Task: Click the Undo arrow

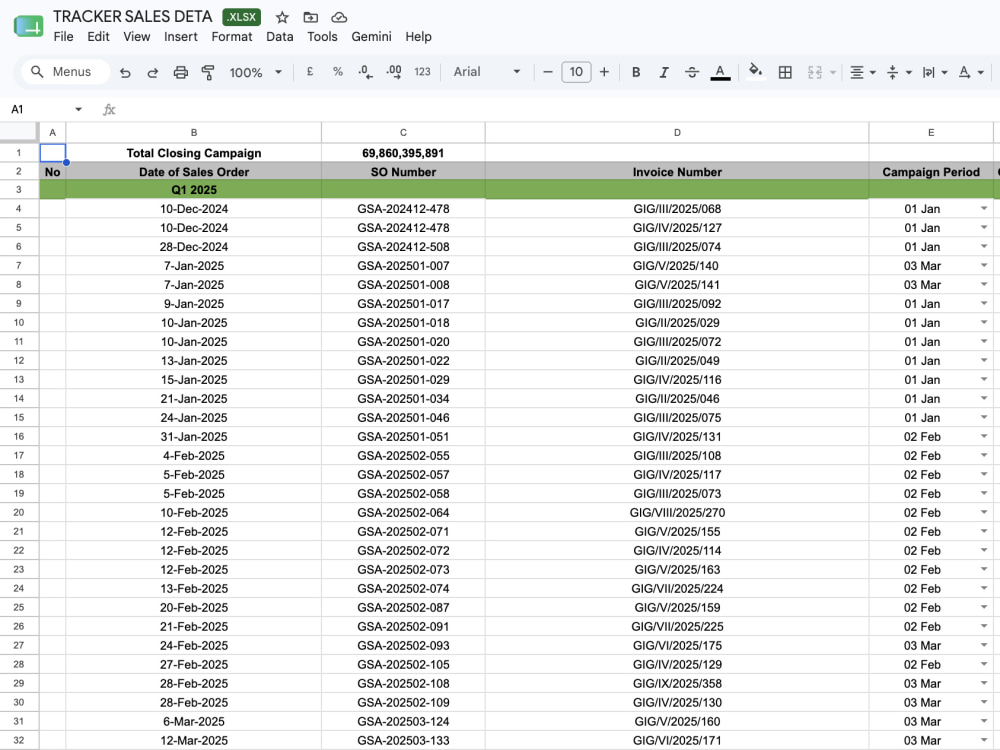Action: click(x=125, y=72)
